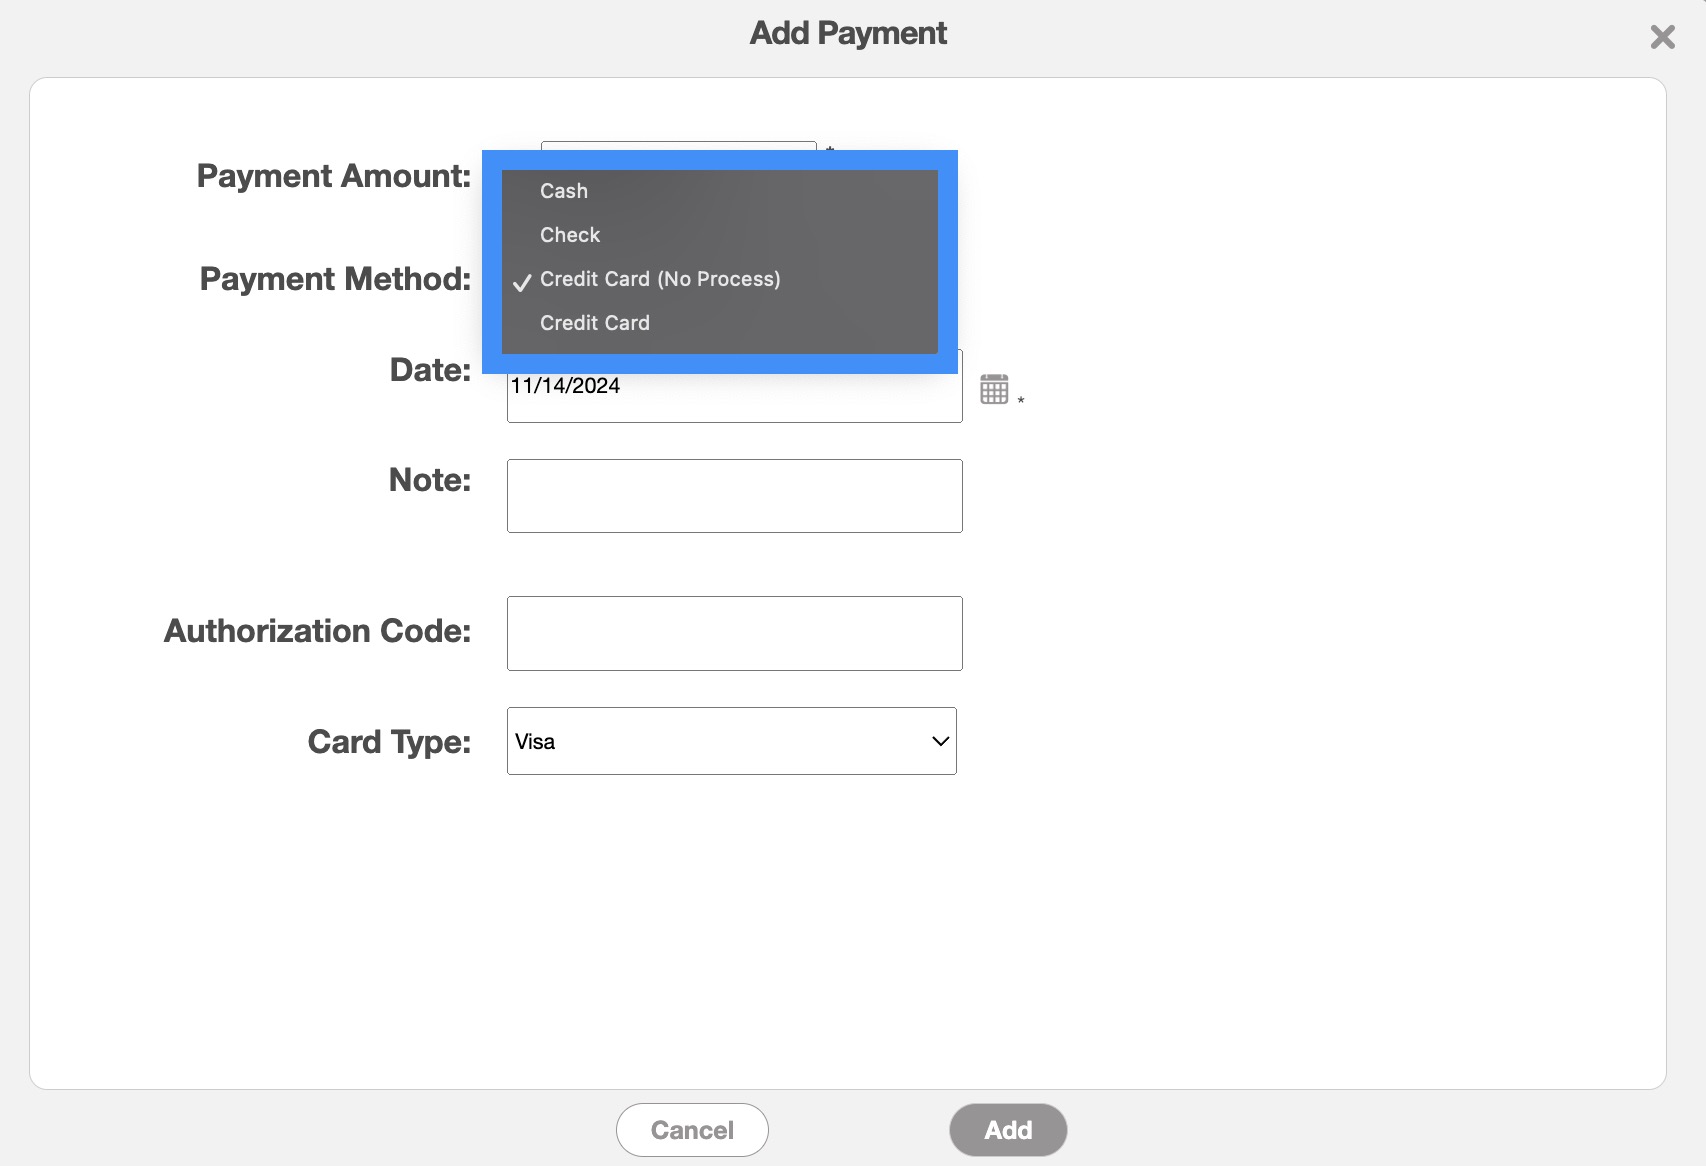This screenshot has height=1166, width=1706.
Task: Click the Date label text
Action: pos(430,370)
